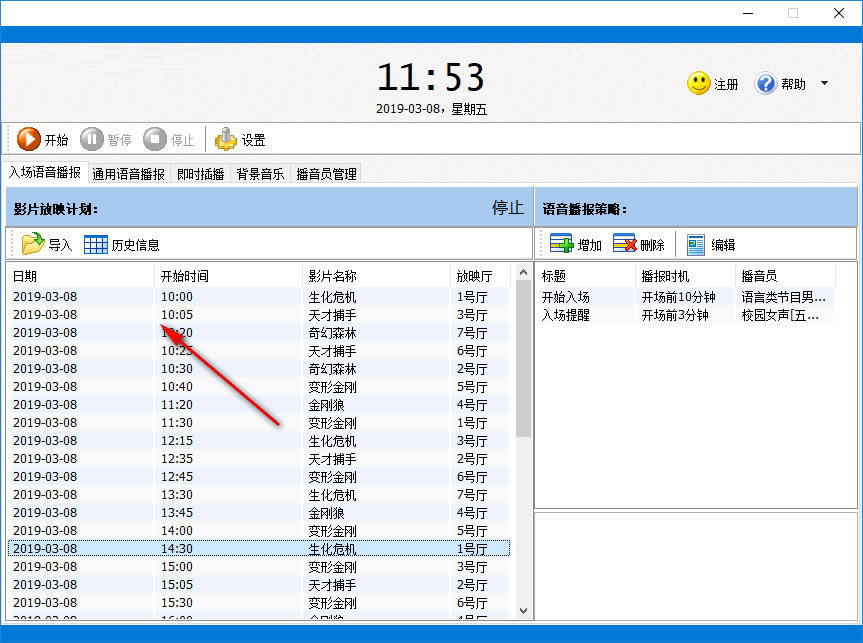Click the smiley face Register icon

tap(699, 84)
